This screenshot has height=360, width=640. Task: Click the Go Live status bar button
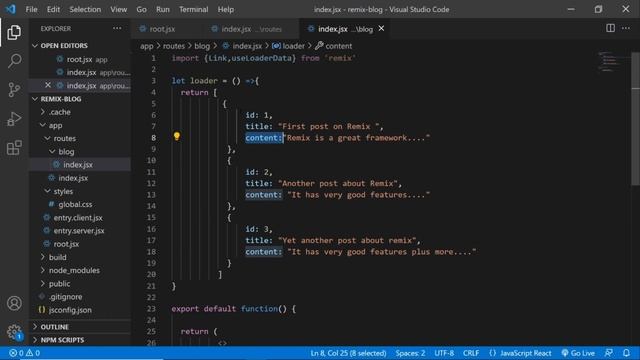578,353
